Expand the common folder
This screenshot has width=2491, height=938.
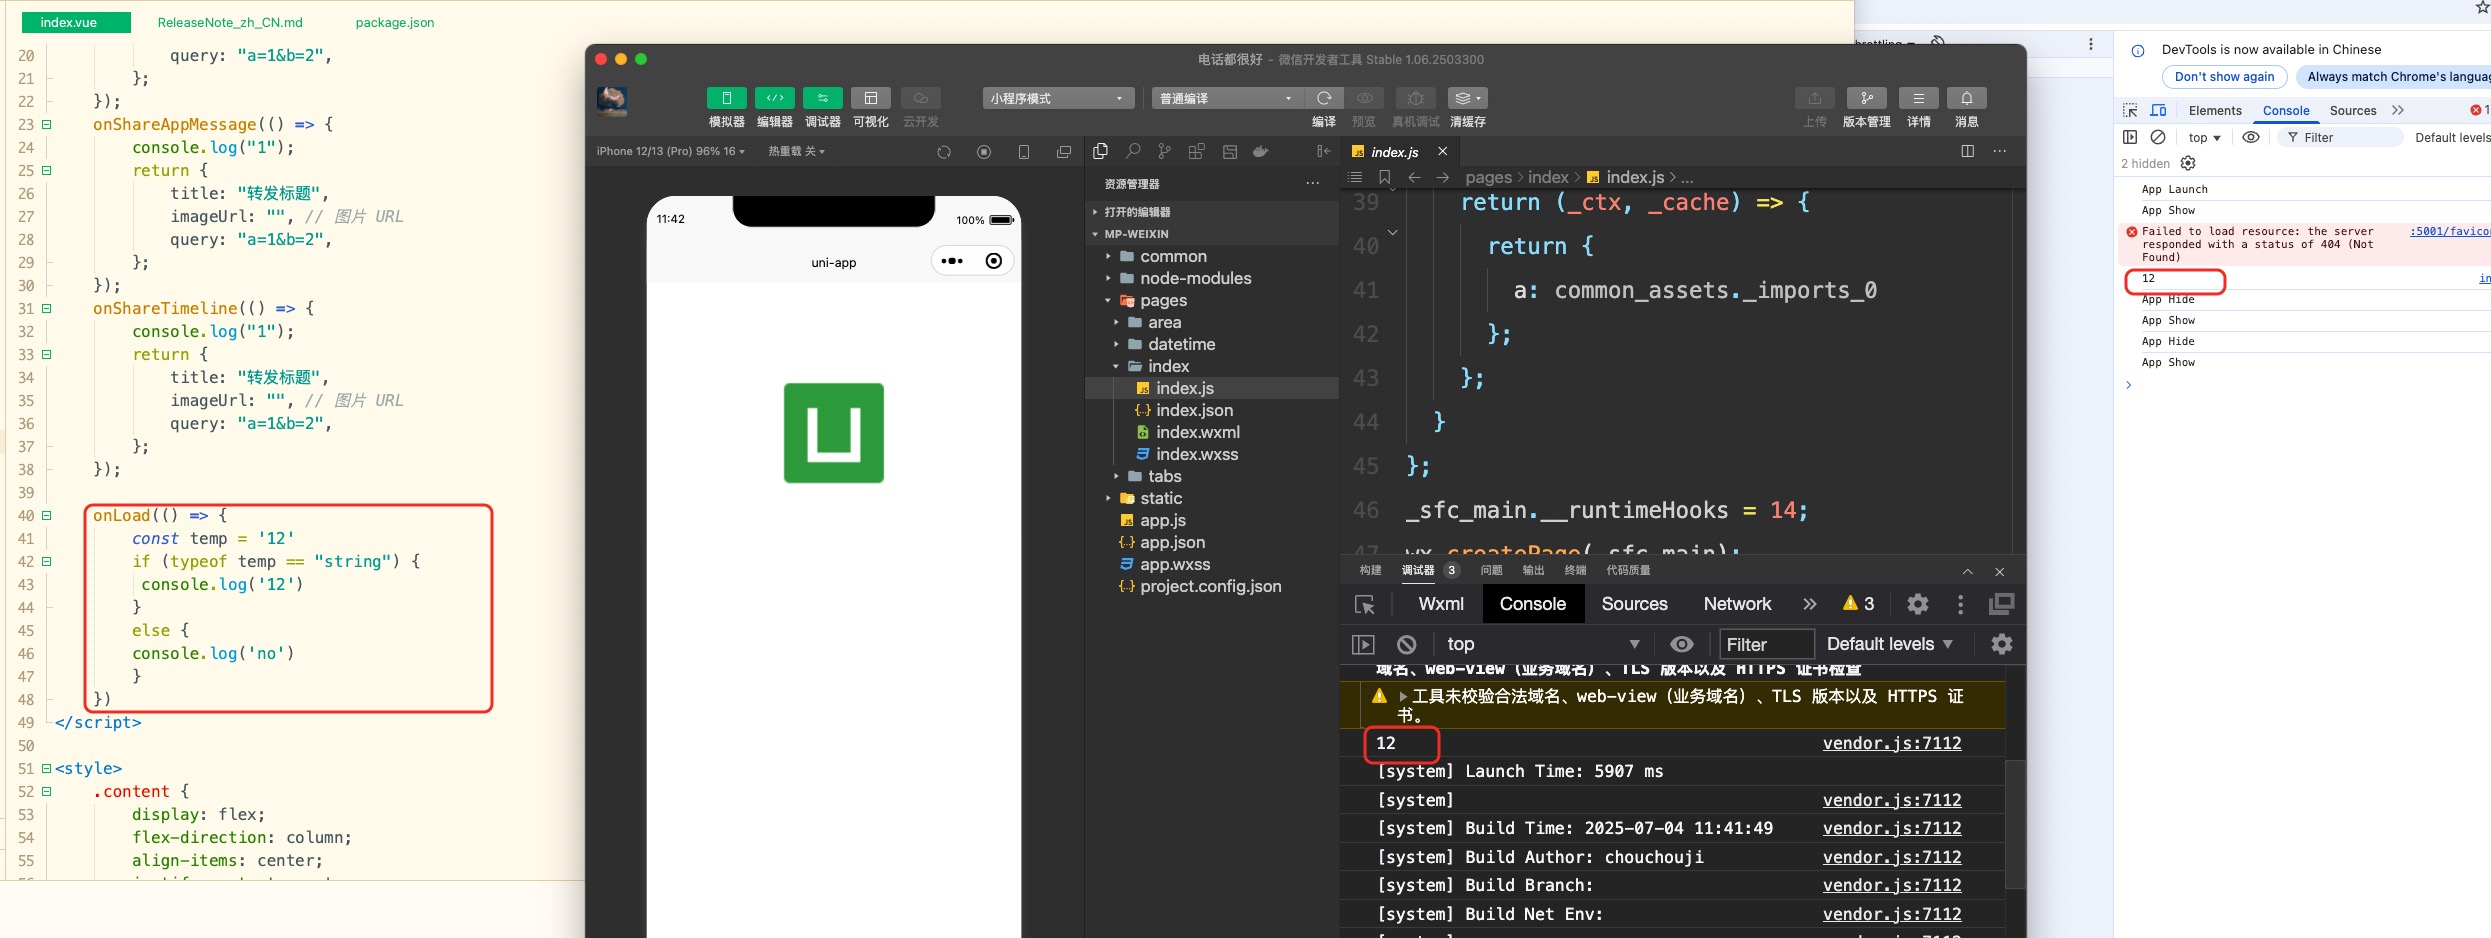click(x=1173, y=256)
